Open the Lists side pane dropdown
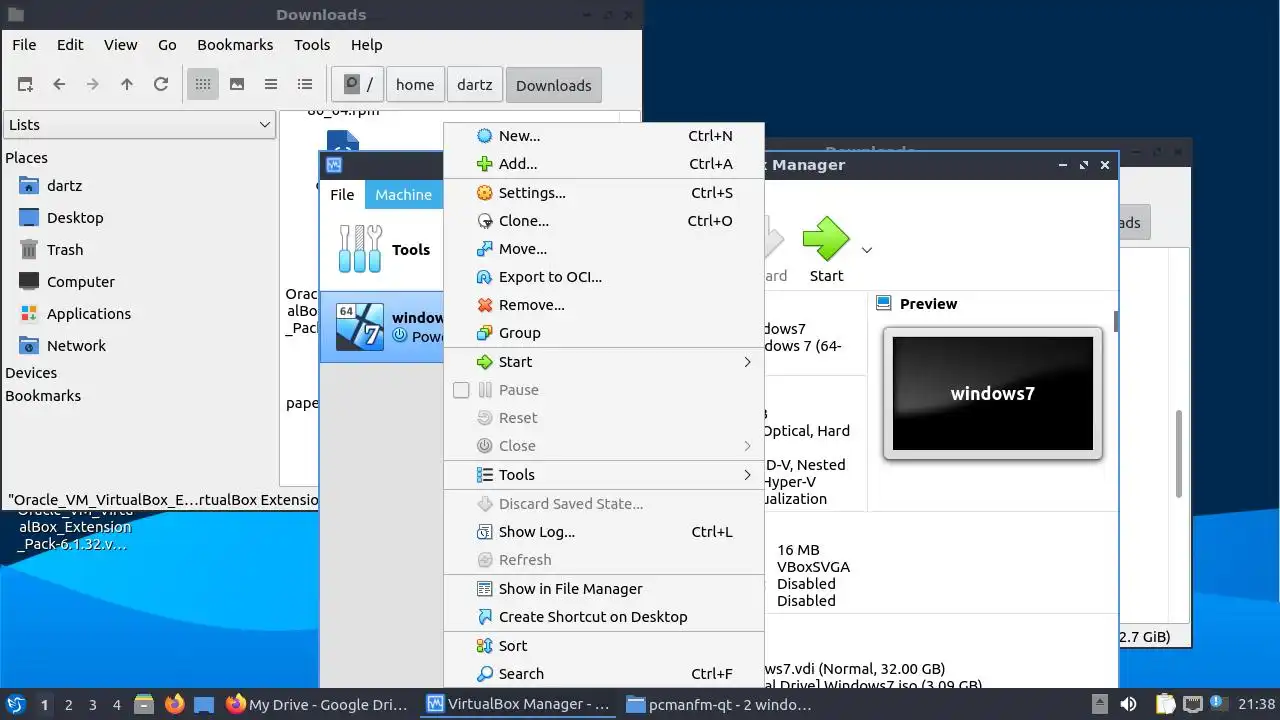 (139, 125)
